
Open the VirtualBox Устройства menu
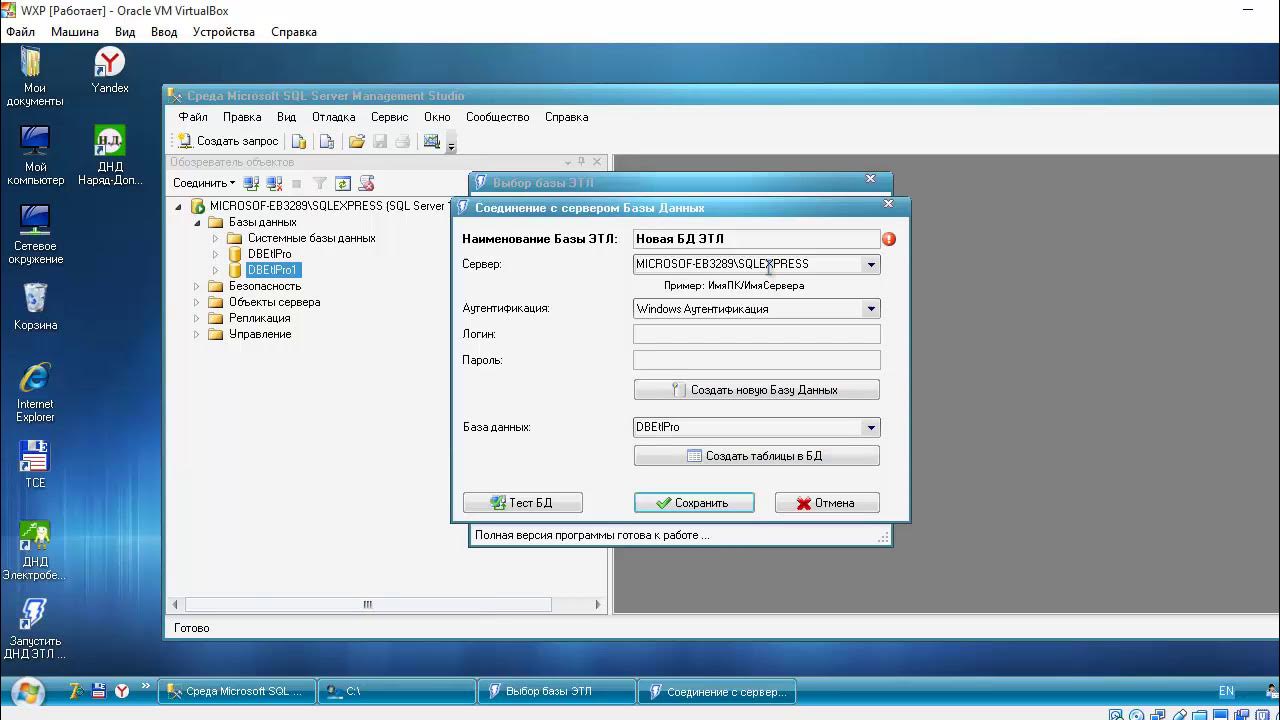coord(224,32)
